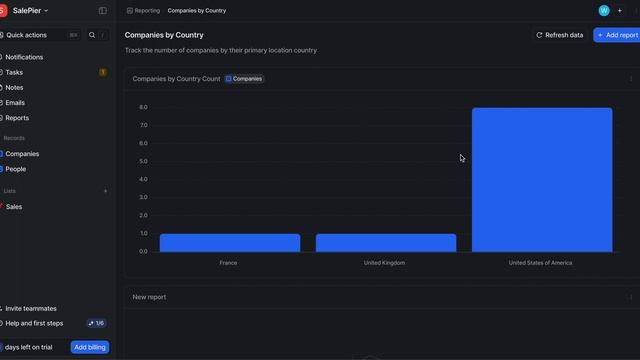Click the Companies tag chip
This screenshot has height=360, width=640.
244,79
